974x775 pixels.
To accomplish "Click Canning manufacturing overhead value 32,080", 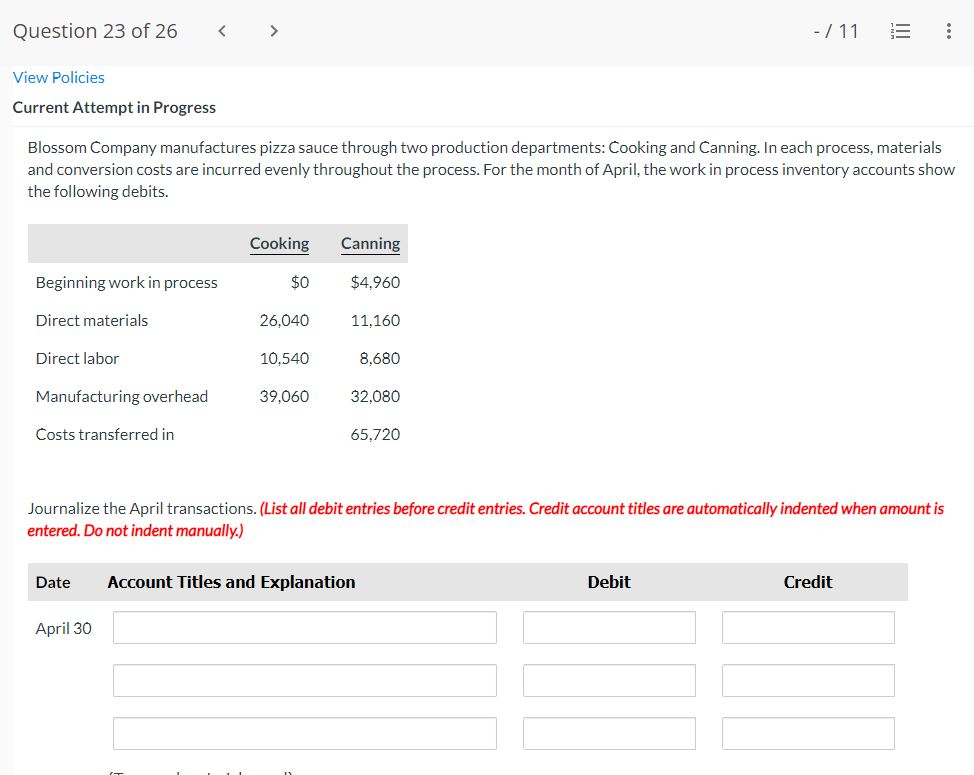I will point(375,396).
